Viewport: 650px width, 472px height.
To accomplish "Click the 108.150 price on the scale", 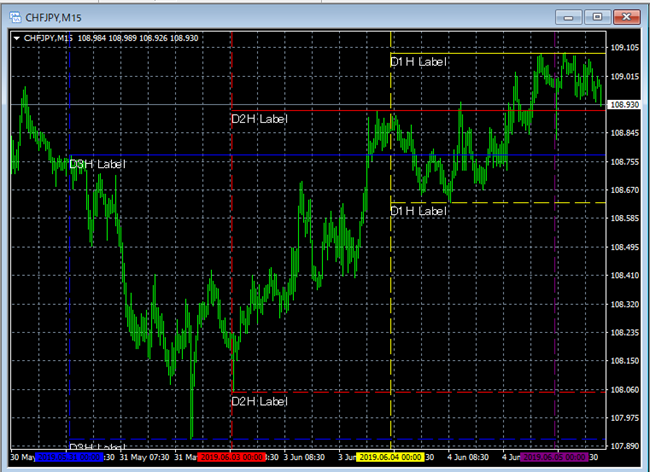I will (x=625, y=361).
